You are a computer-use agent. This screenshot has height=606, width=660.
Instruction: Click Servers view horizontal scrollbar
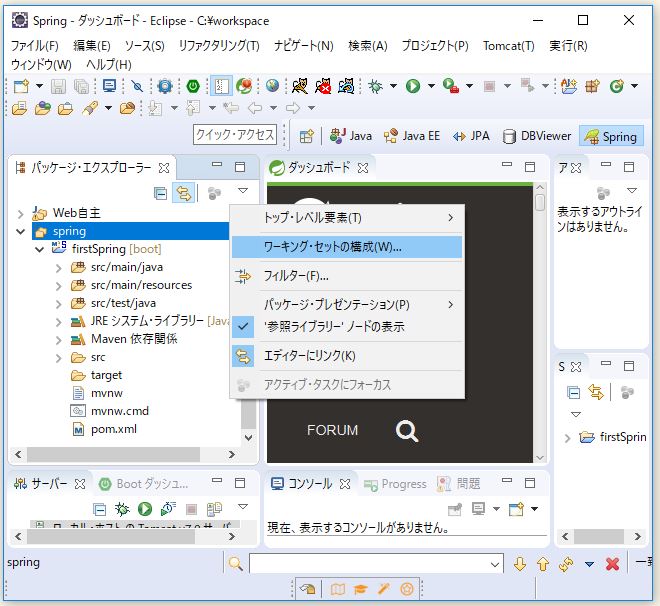(111, 537)
